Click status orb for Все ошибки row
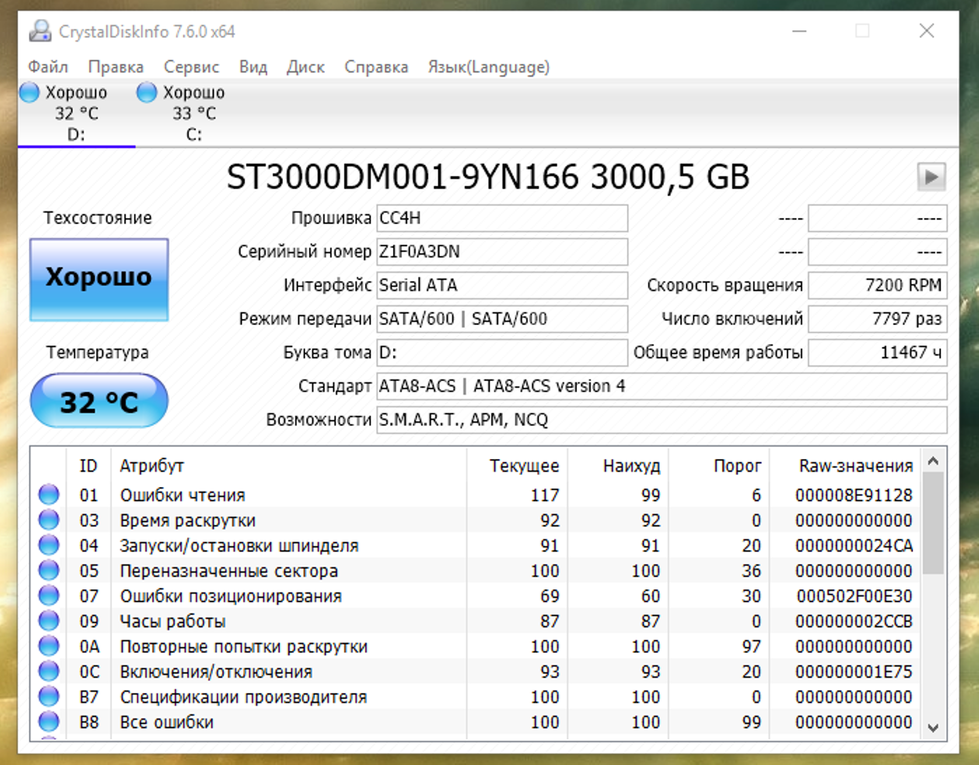This screenshot has width=979, height=765. (48, 722)
